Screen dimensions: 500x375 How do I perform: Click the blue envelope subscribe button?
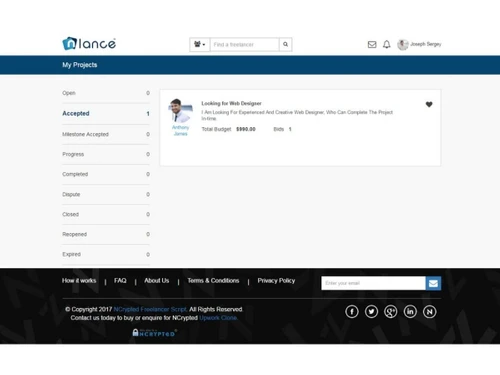point(433,283)
